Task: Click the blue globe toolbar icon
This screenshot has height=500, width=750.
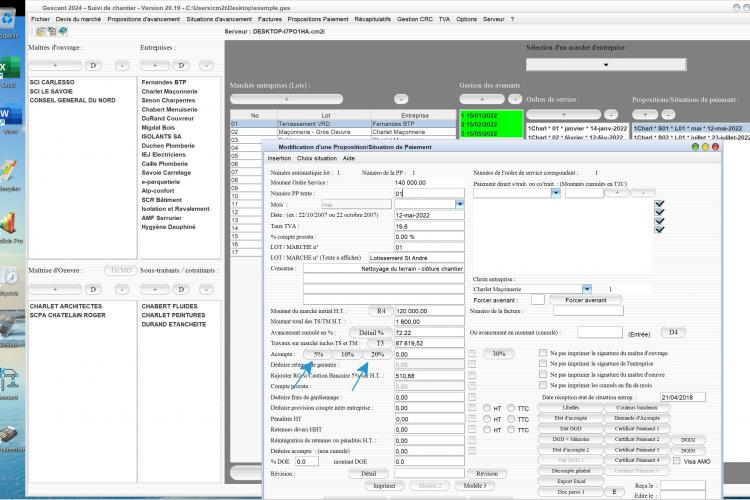Action: [x=63, y=32]
